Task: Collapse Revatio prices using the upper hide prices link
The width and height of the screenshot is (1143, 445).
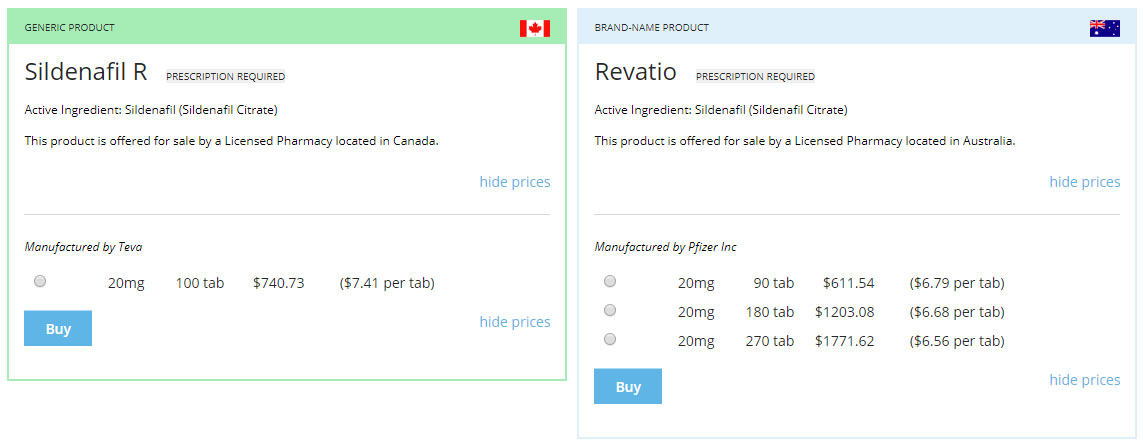Action: pyautogui.click(x=1084, y=182)
